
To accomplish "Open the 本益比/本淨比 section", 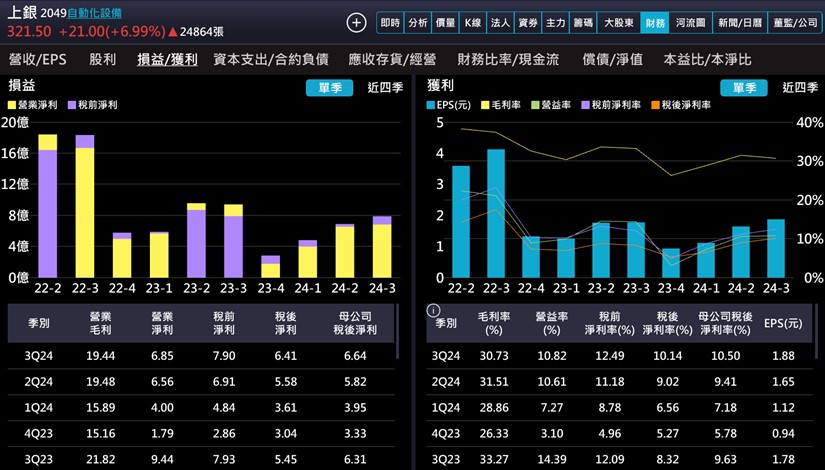I will click(707, 60).
